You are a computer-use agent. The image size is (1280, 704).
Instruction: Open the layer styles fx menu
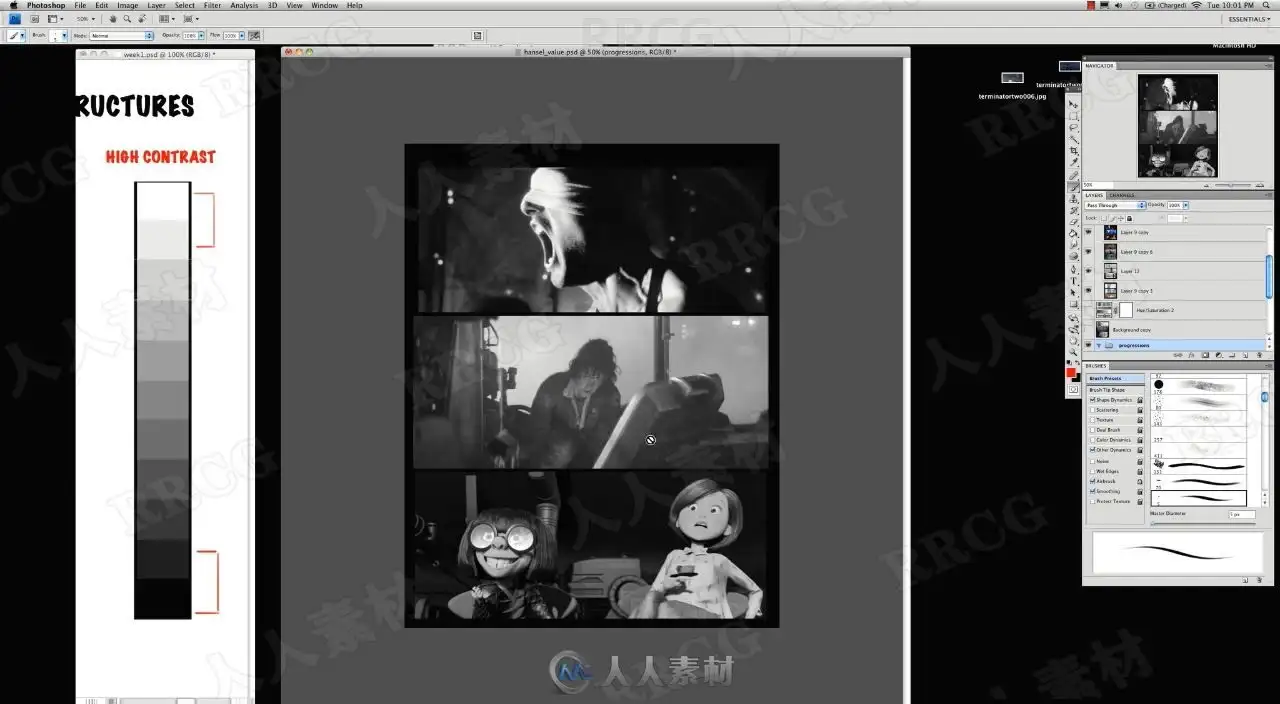(x=1191, y=355)
